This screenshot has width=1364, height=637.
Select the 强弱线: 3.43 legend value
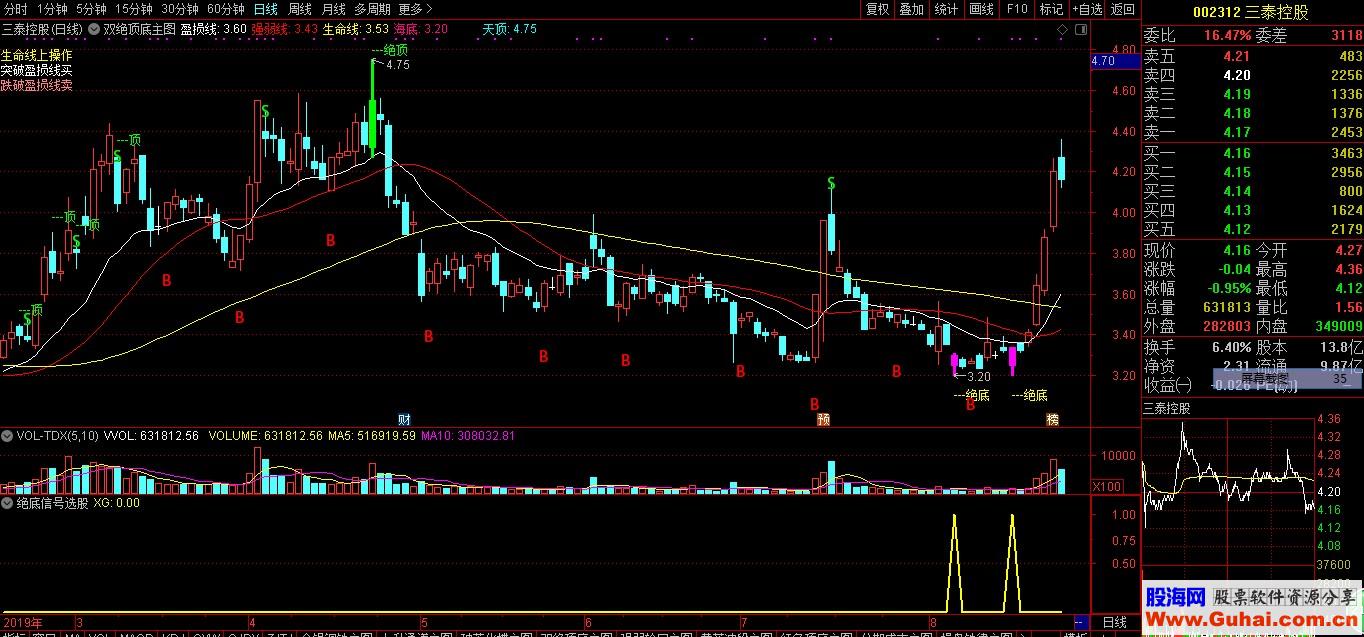tap(285, 29)
